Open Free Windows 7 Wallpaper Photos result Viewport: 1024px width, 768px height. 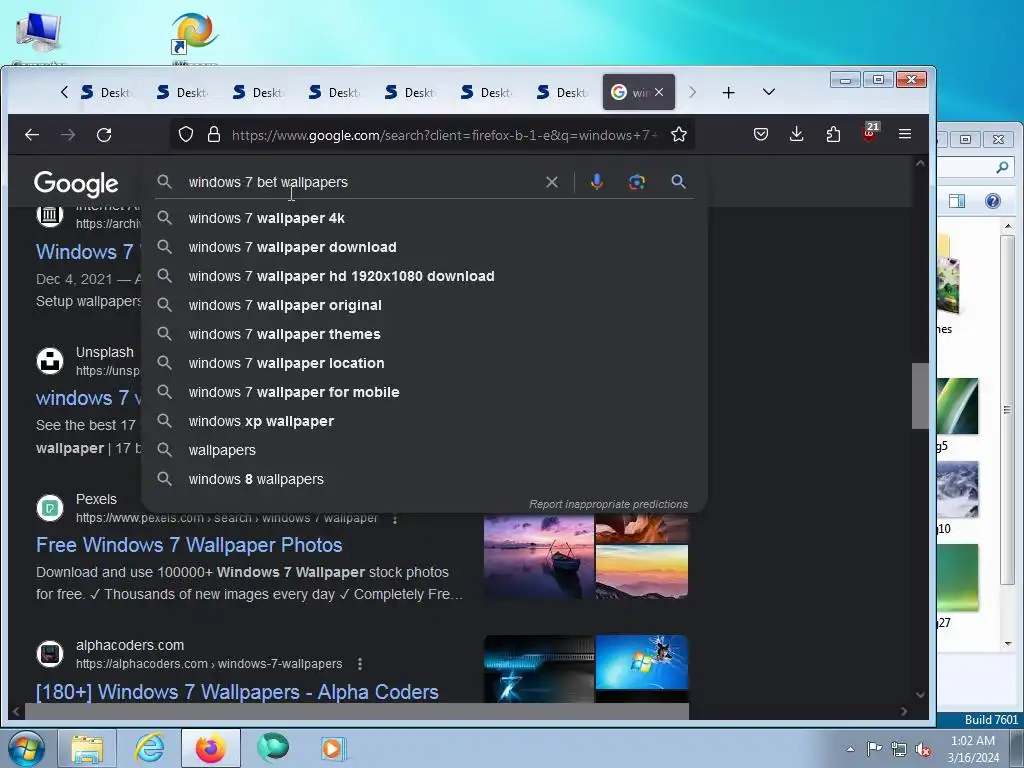pyautogui.click(x=189, y=545)
